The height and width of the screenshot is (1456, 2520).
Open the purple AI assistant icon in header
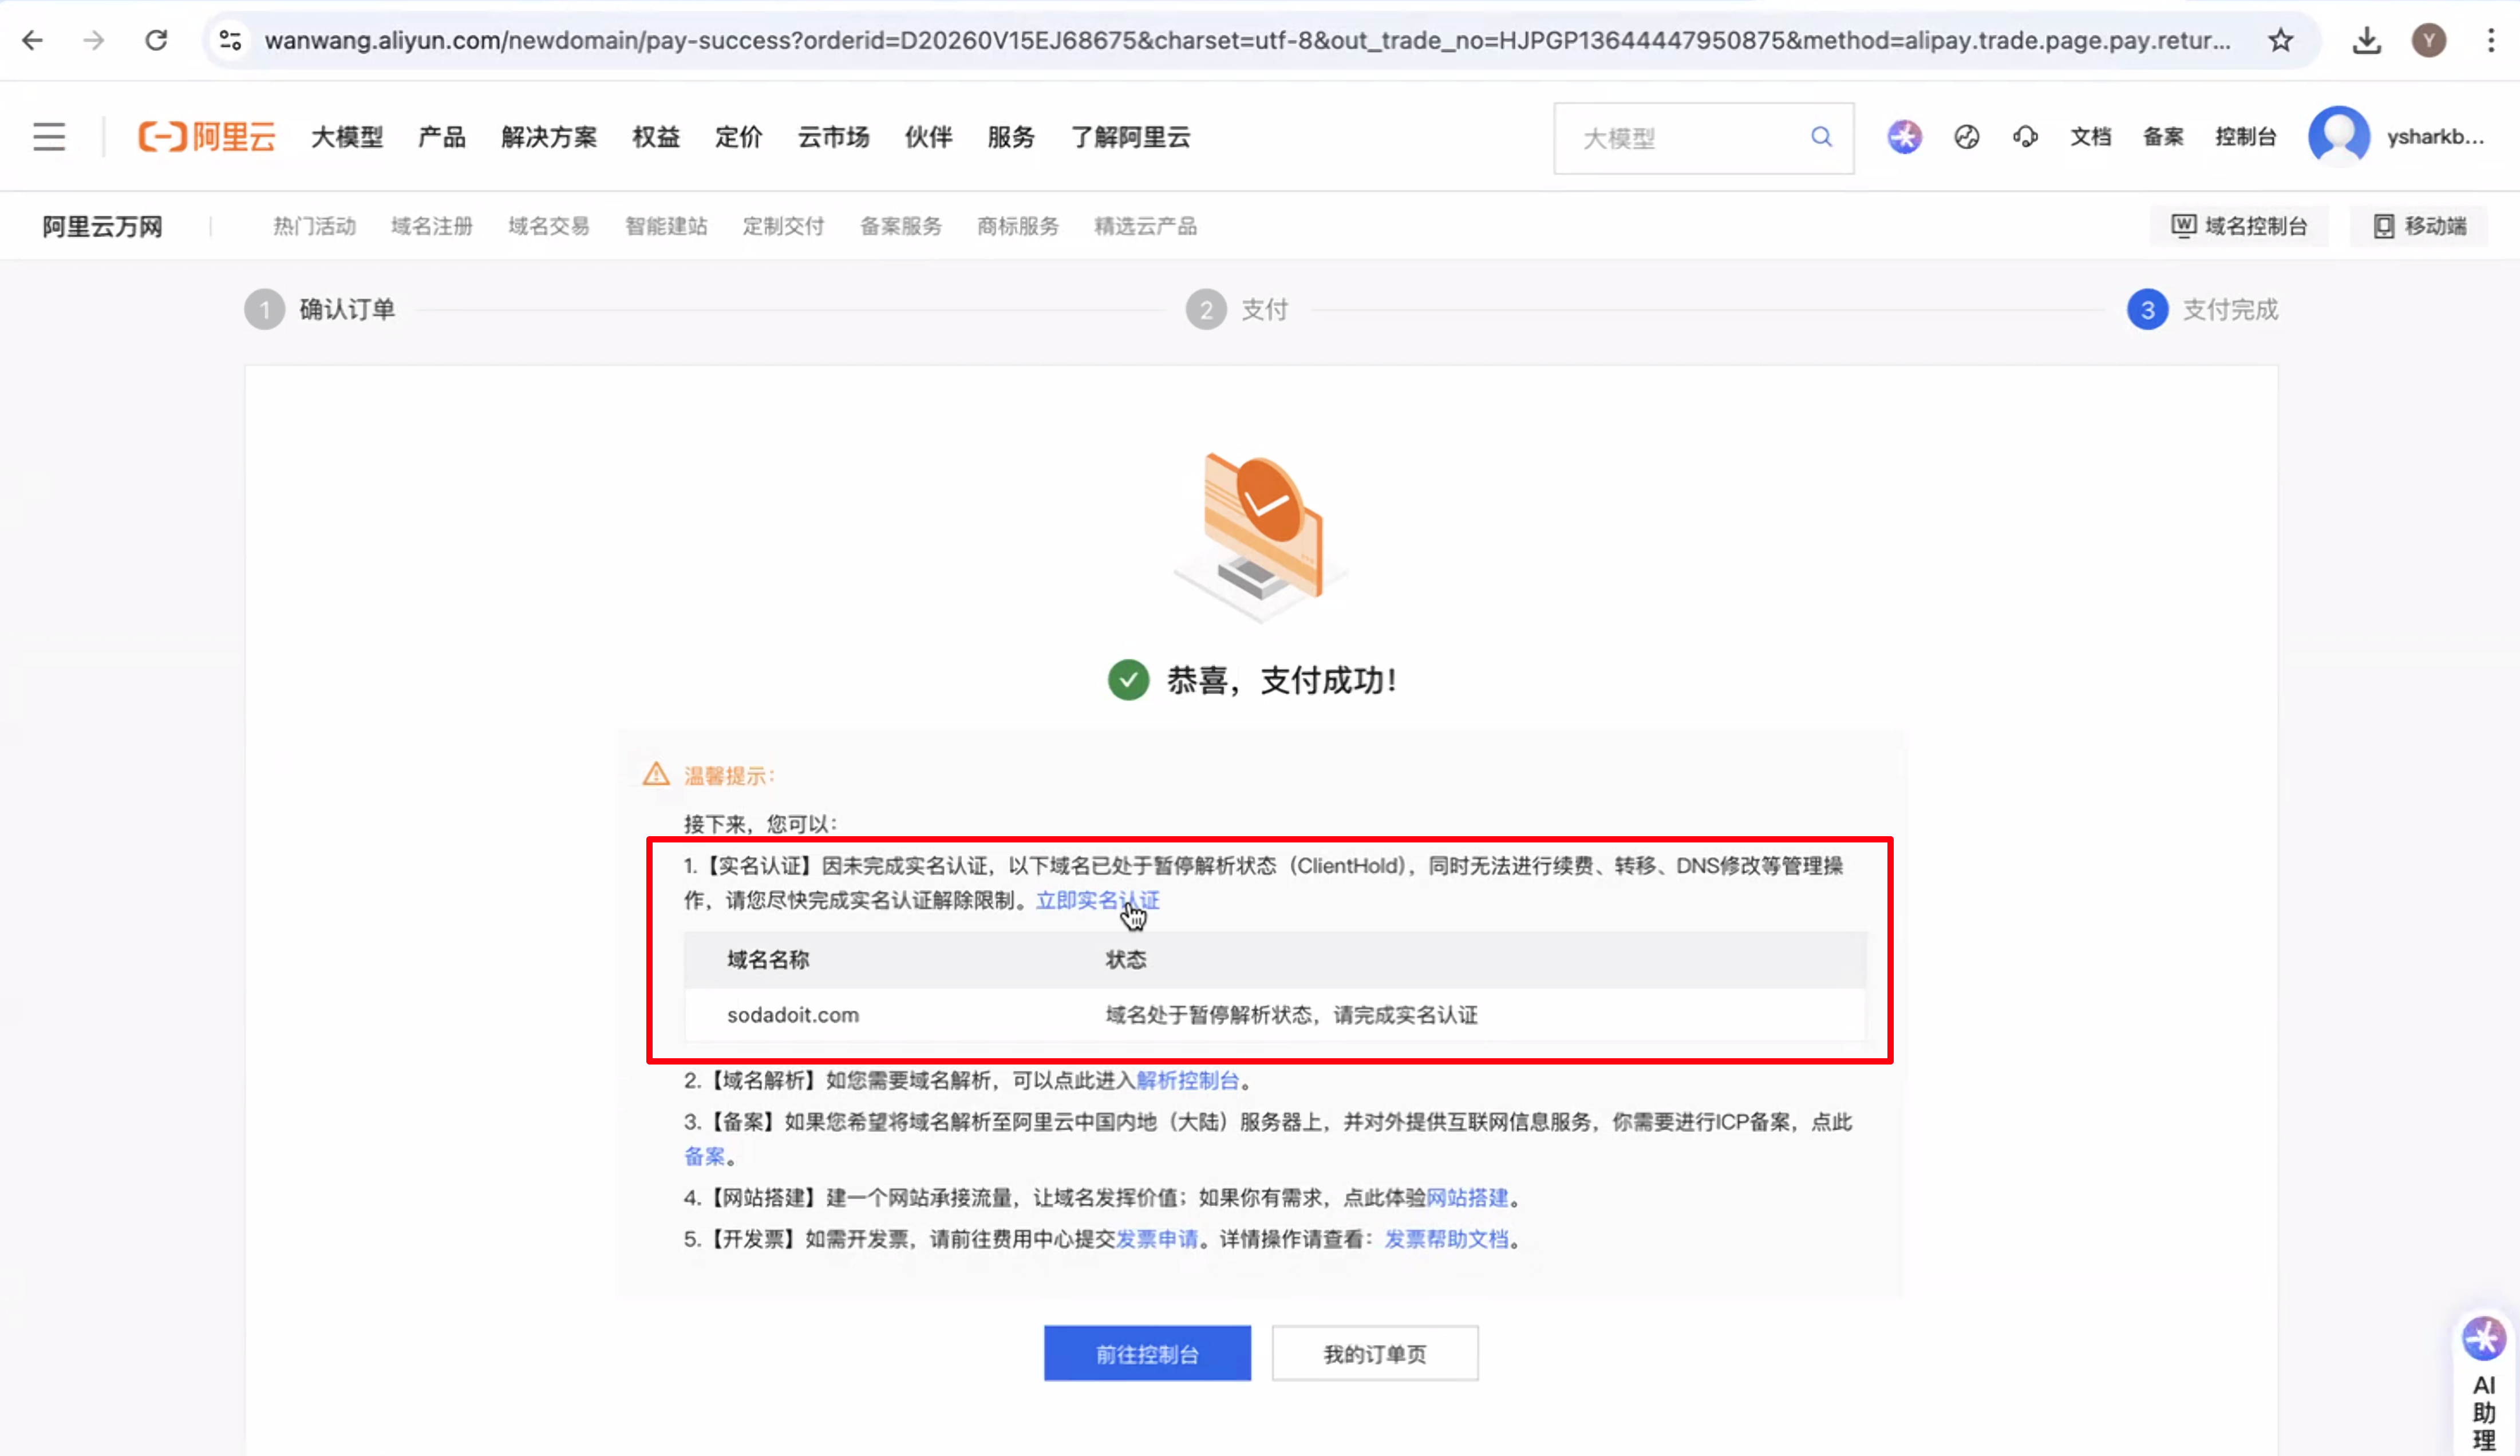(1905, 137)
